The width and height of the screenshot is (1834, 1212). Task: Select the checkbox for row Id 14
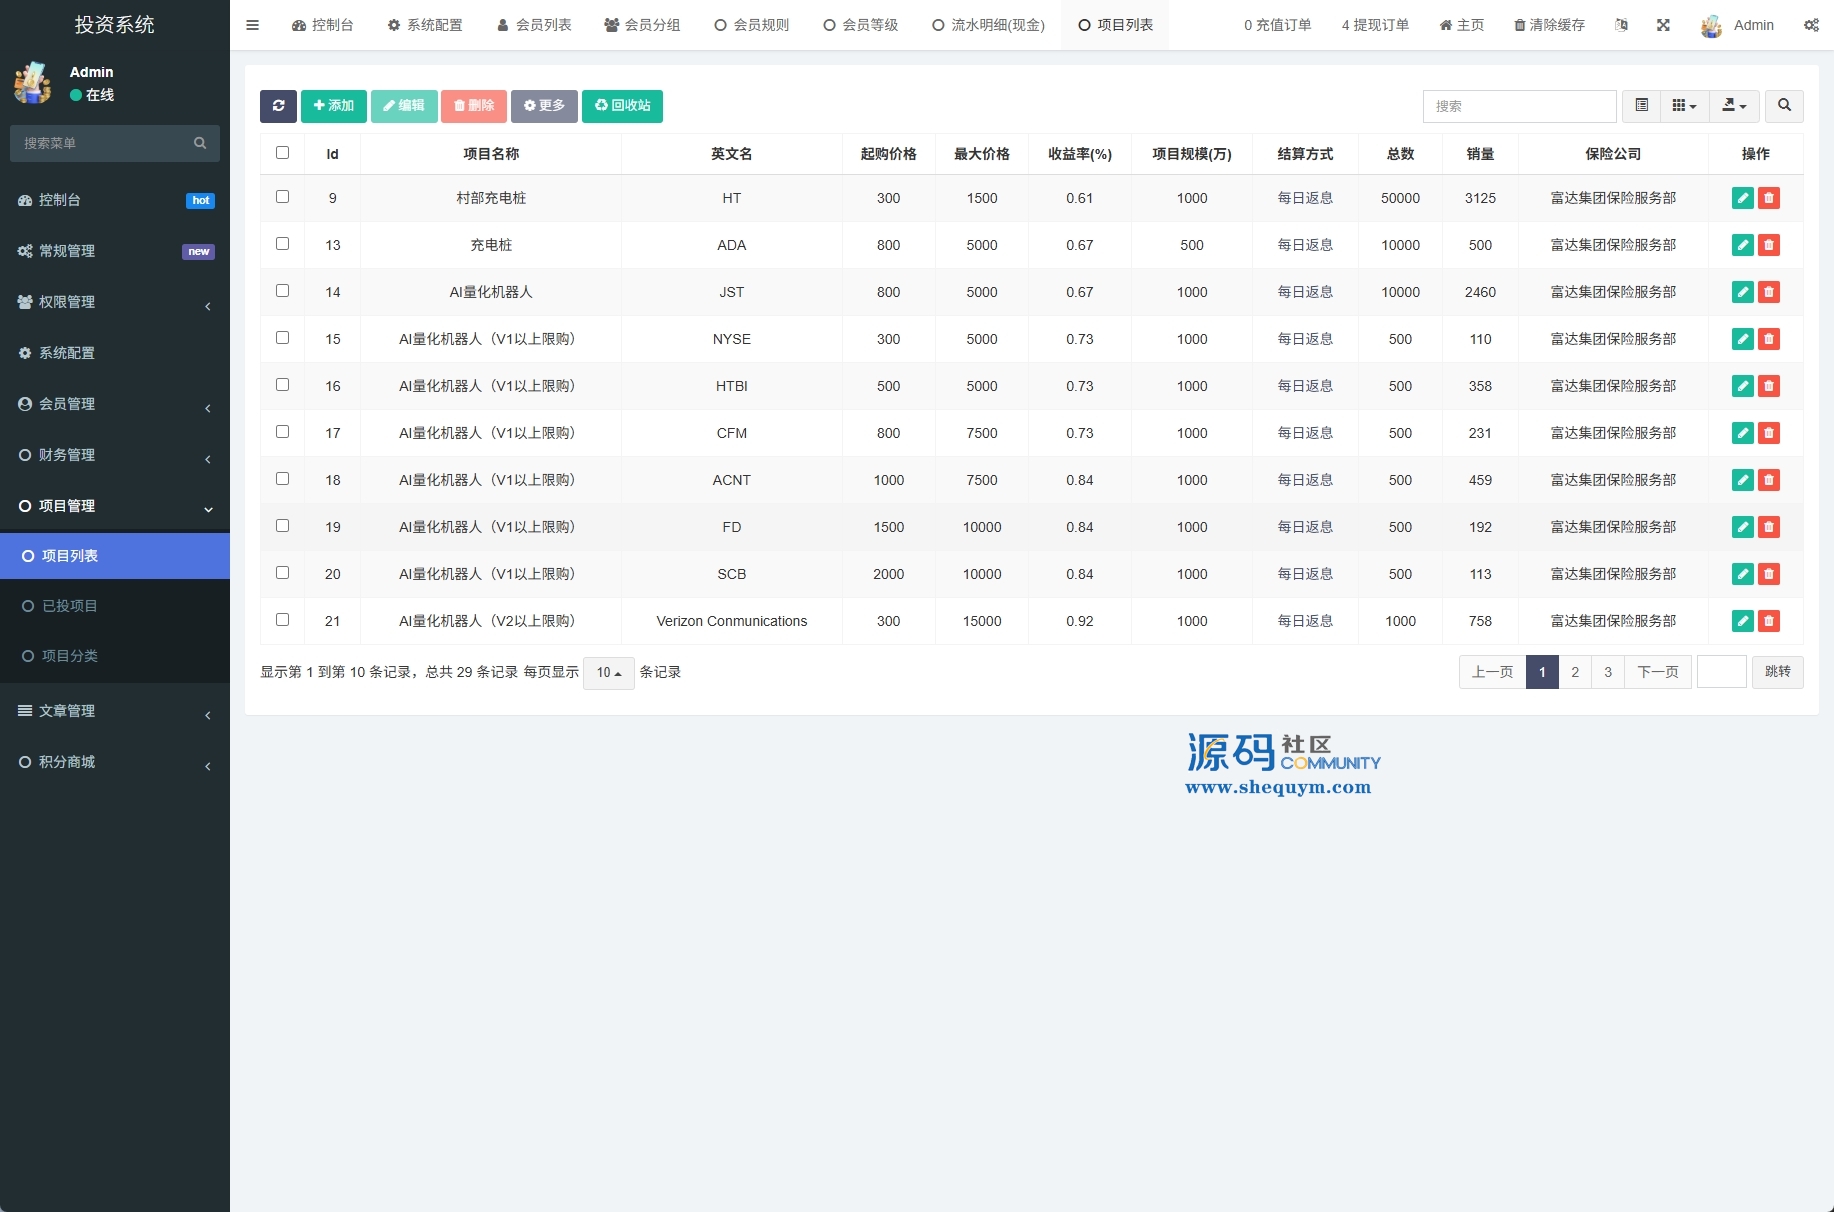pyautogui.click(x=282, y=291)
